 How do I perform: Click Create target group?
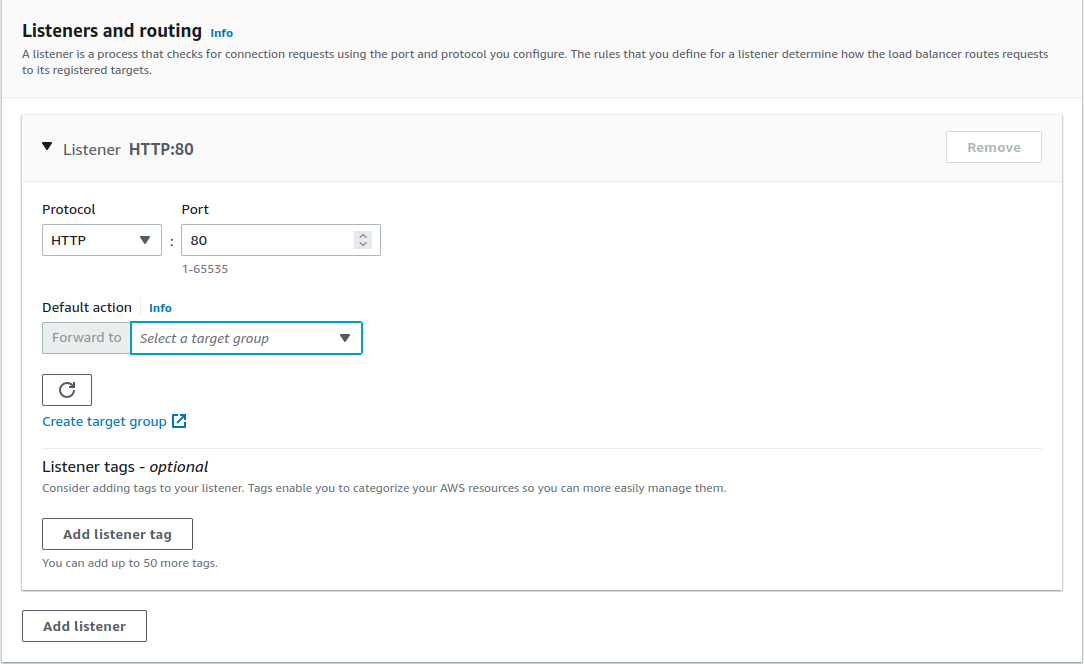tap(104, 421)
